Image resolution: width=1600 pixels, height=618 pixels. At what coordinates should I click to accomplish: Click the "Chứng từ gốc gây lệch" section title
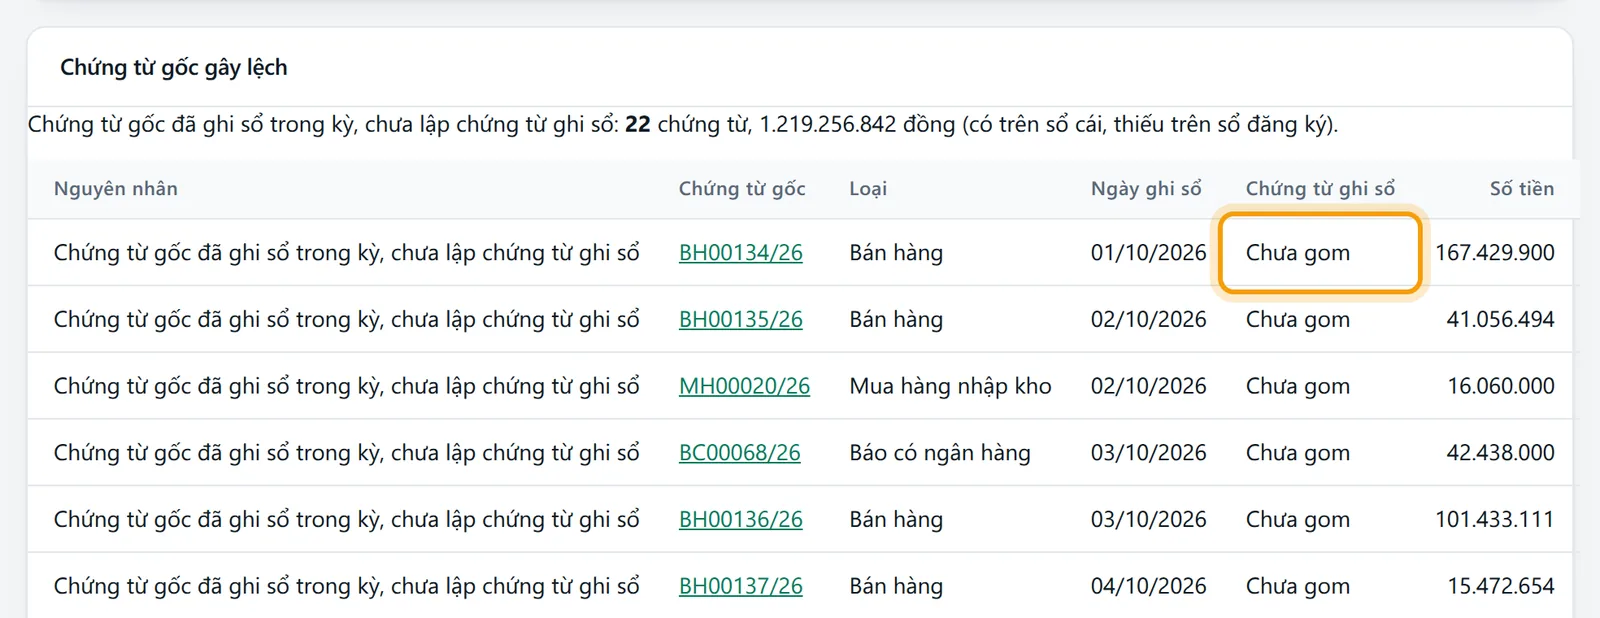174,68
